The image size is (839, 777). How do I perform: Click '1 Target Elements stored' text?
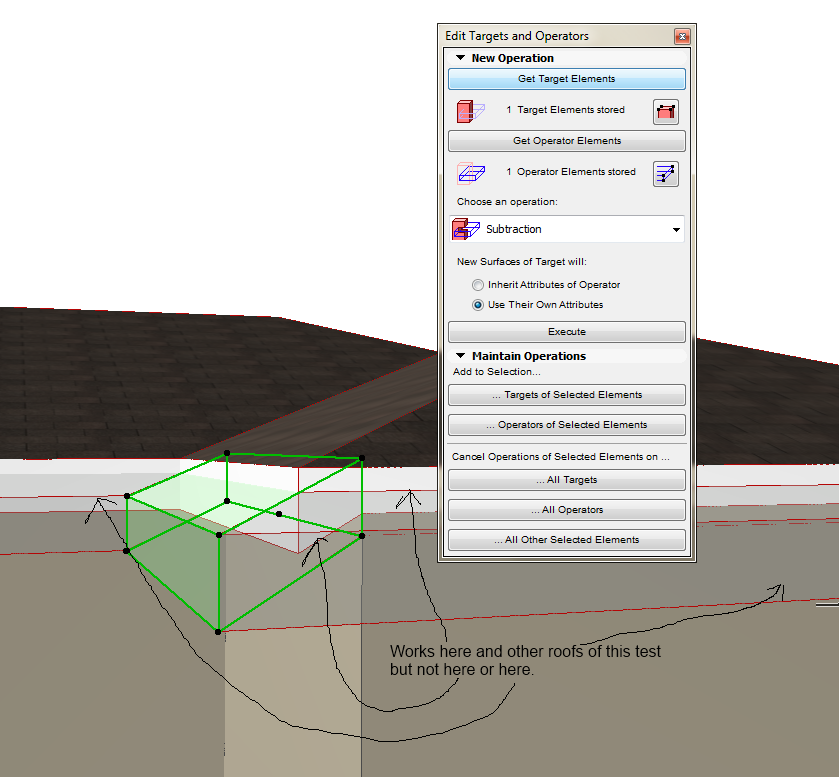(x=566, y=110)
